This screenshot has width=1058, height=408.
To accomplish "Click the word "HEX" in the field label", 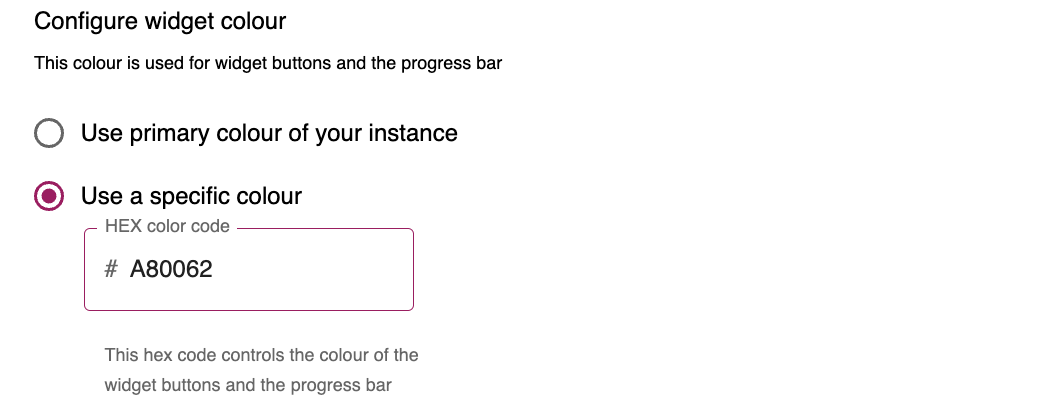I will 123,227.
